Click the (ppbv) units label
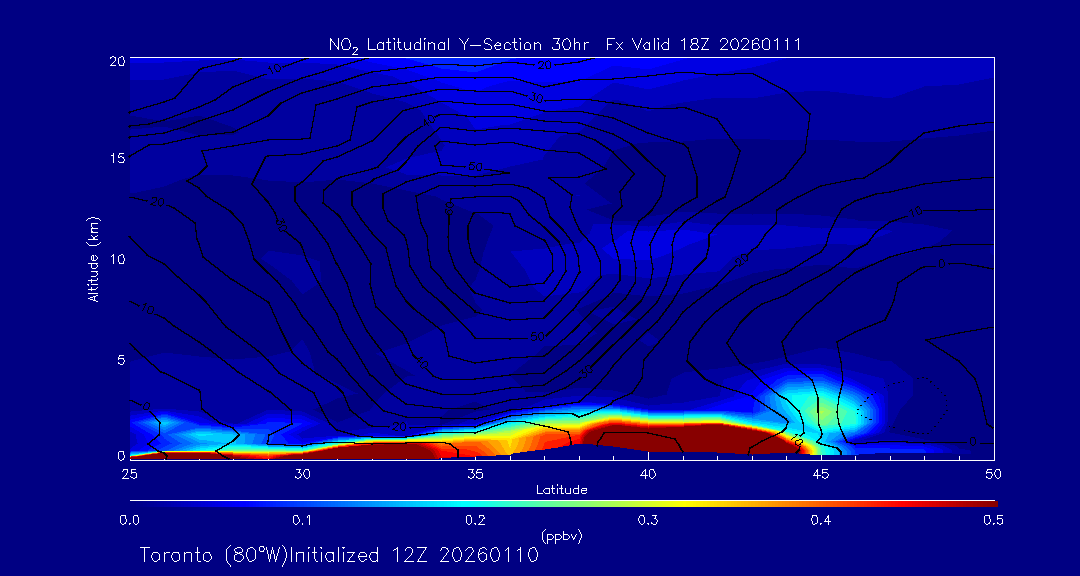The width and height of the screenshot is (1080, 576). tap(561, 535)
